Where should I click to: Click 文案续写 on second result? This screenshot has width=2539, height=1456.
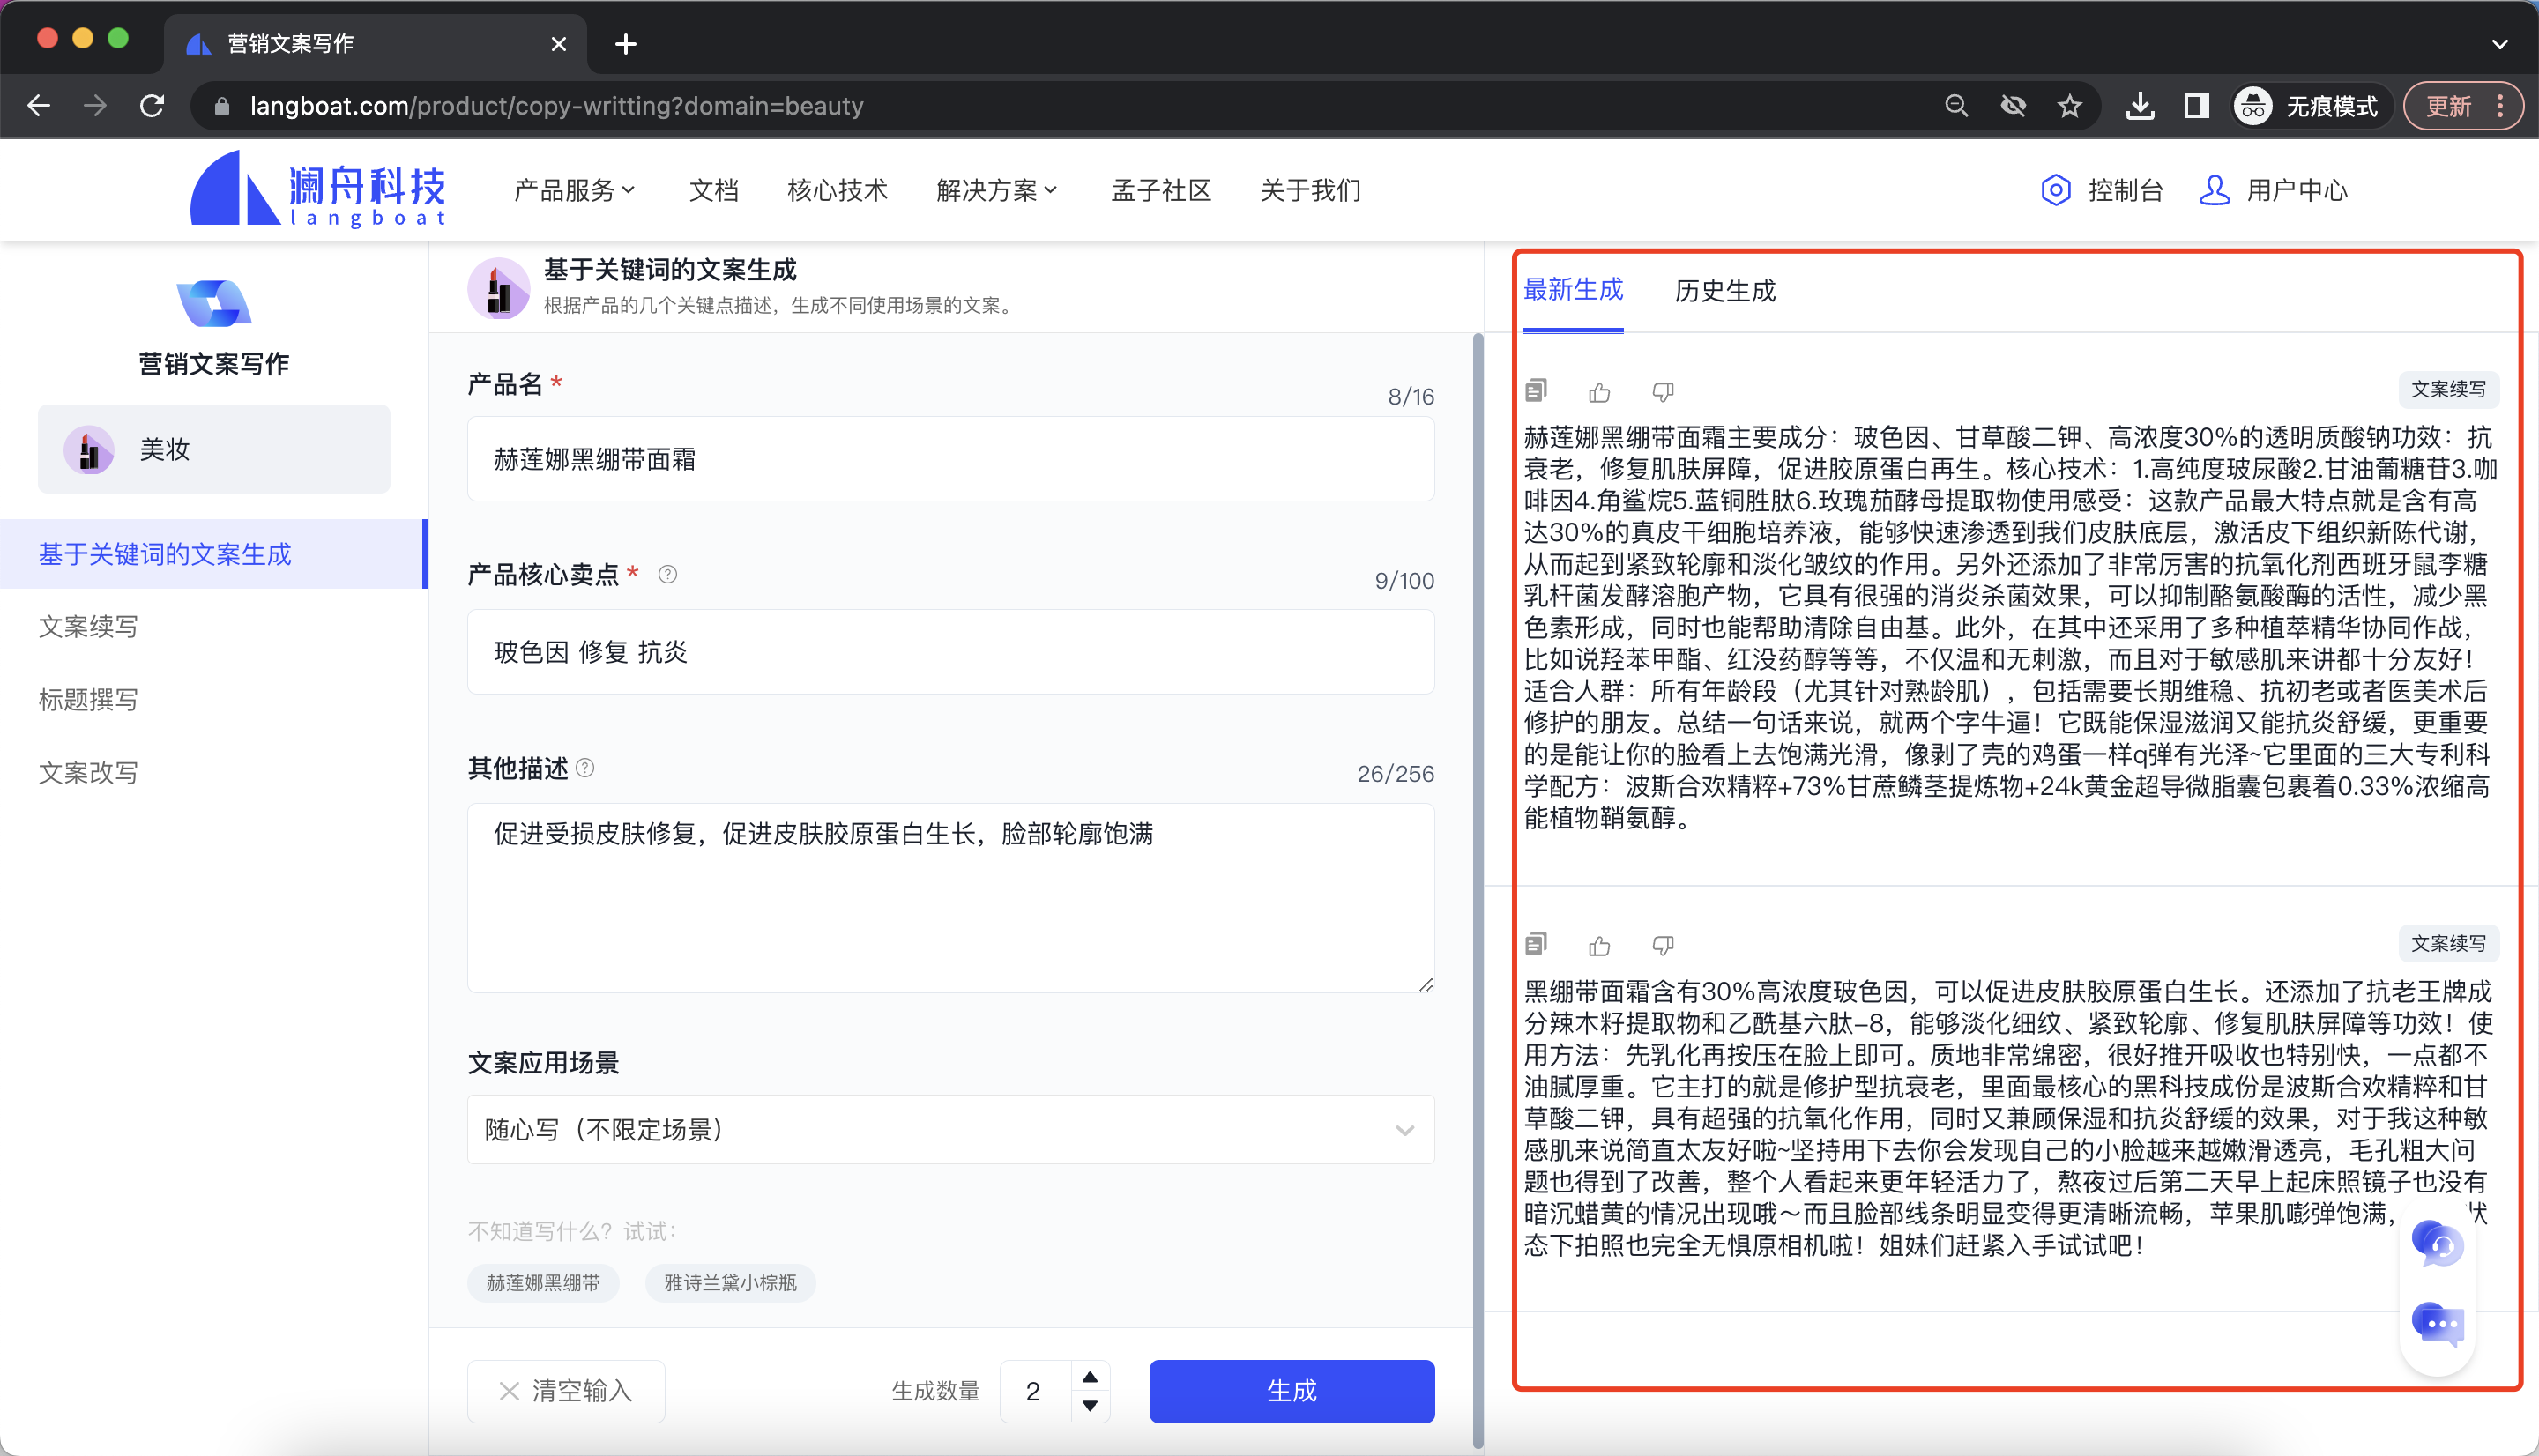coord(2448,943)
